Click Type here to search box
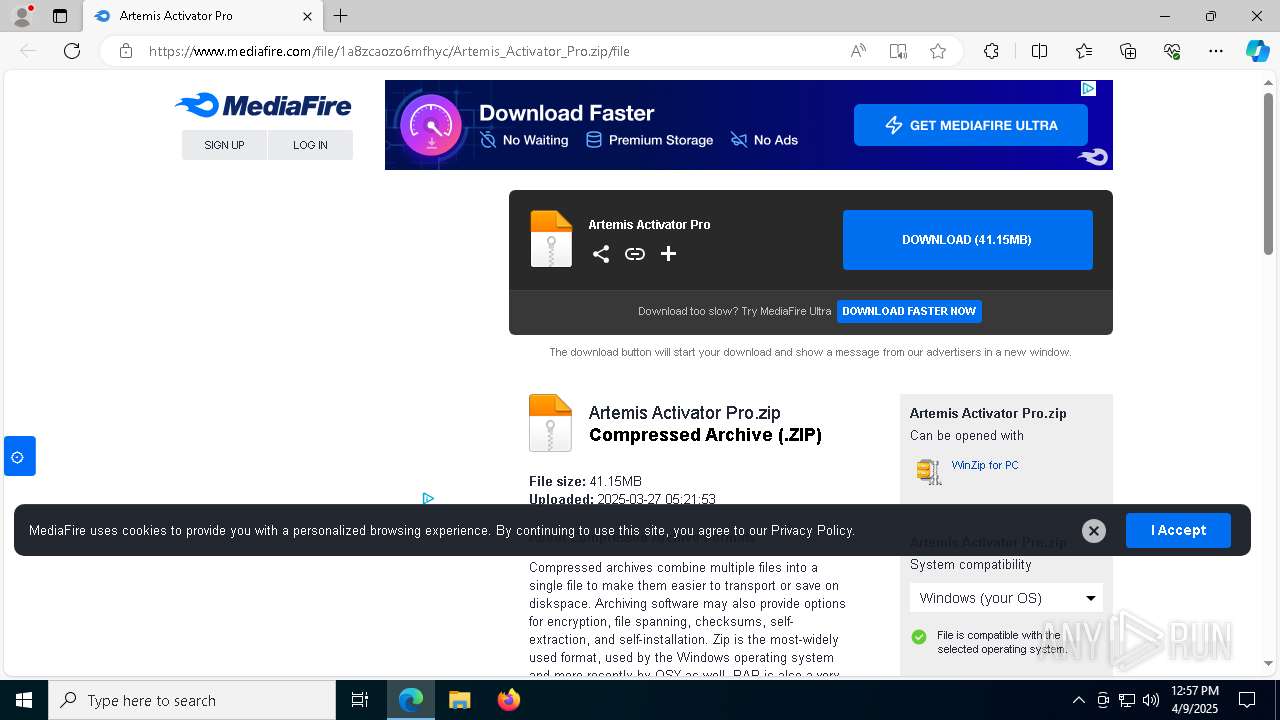Viewport: 1280px width, 720px height. pos(192,700)
